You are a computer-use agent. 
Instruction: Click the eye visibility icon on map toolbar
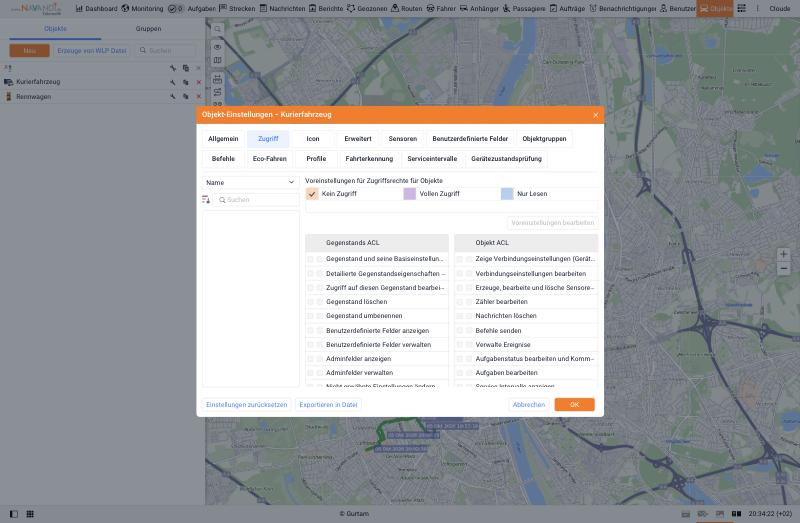coord(217,47)
